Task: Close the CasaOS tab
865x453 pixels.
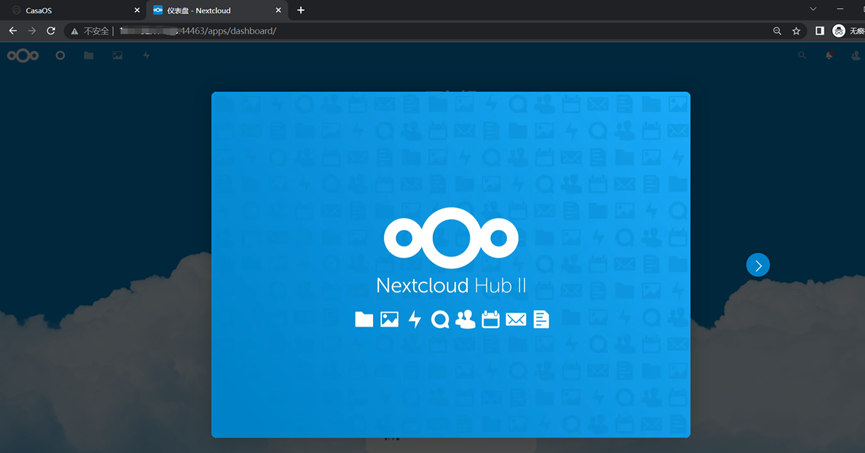Action: [x=137, y=10]
